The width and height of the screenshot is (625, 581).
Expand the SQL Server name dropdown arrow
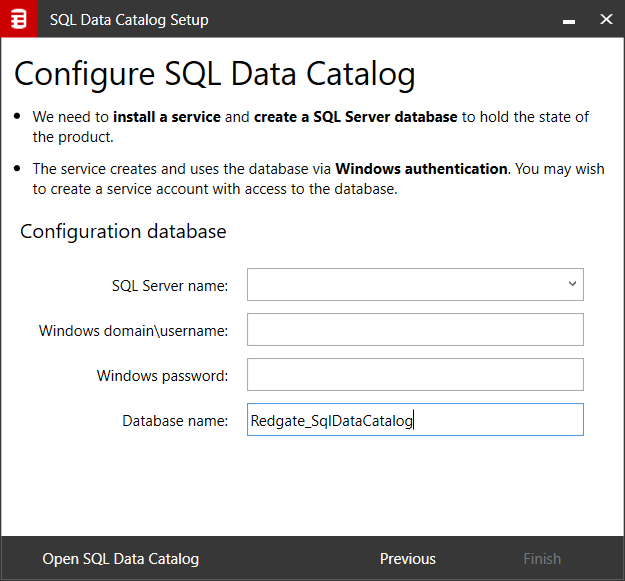(x=572, y=284)
